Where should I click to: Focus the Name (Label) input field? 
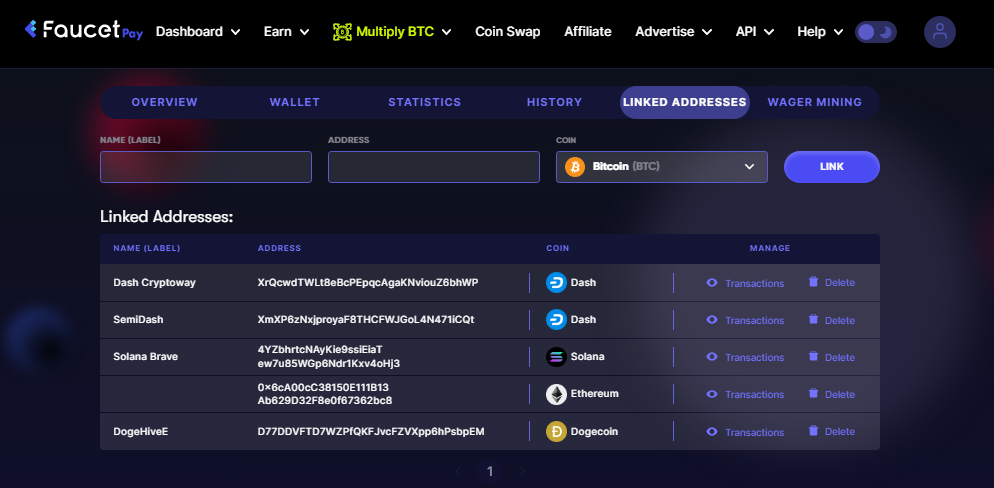(206, 167)
